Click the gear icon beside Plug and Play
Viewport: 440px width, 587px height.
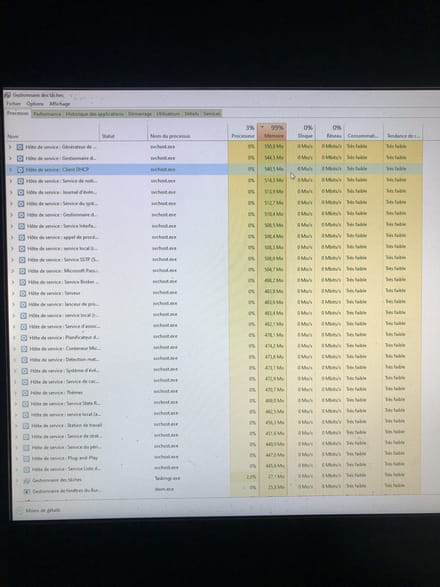click(26, 458)
